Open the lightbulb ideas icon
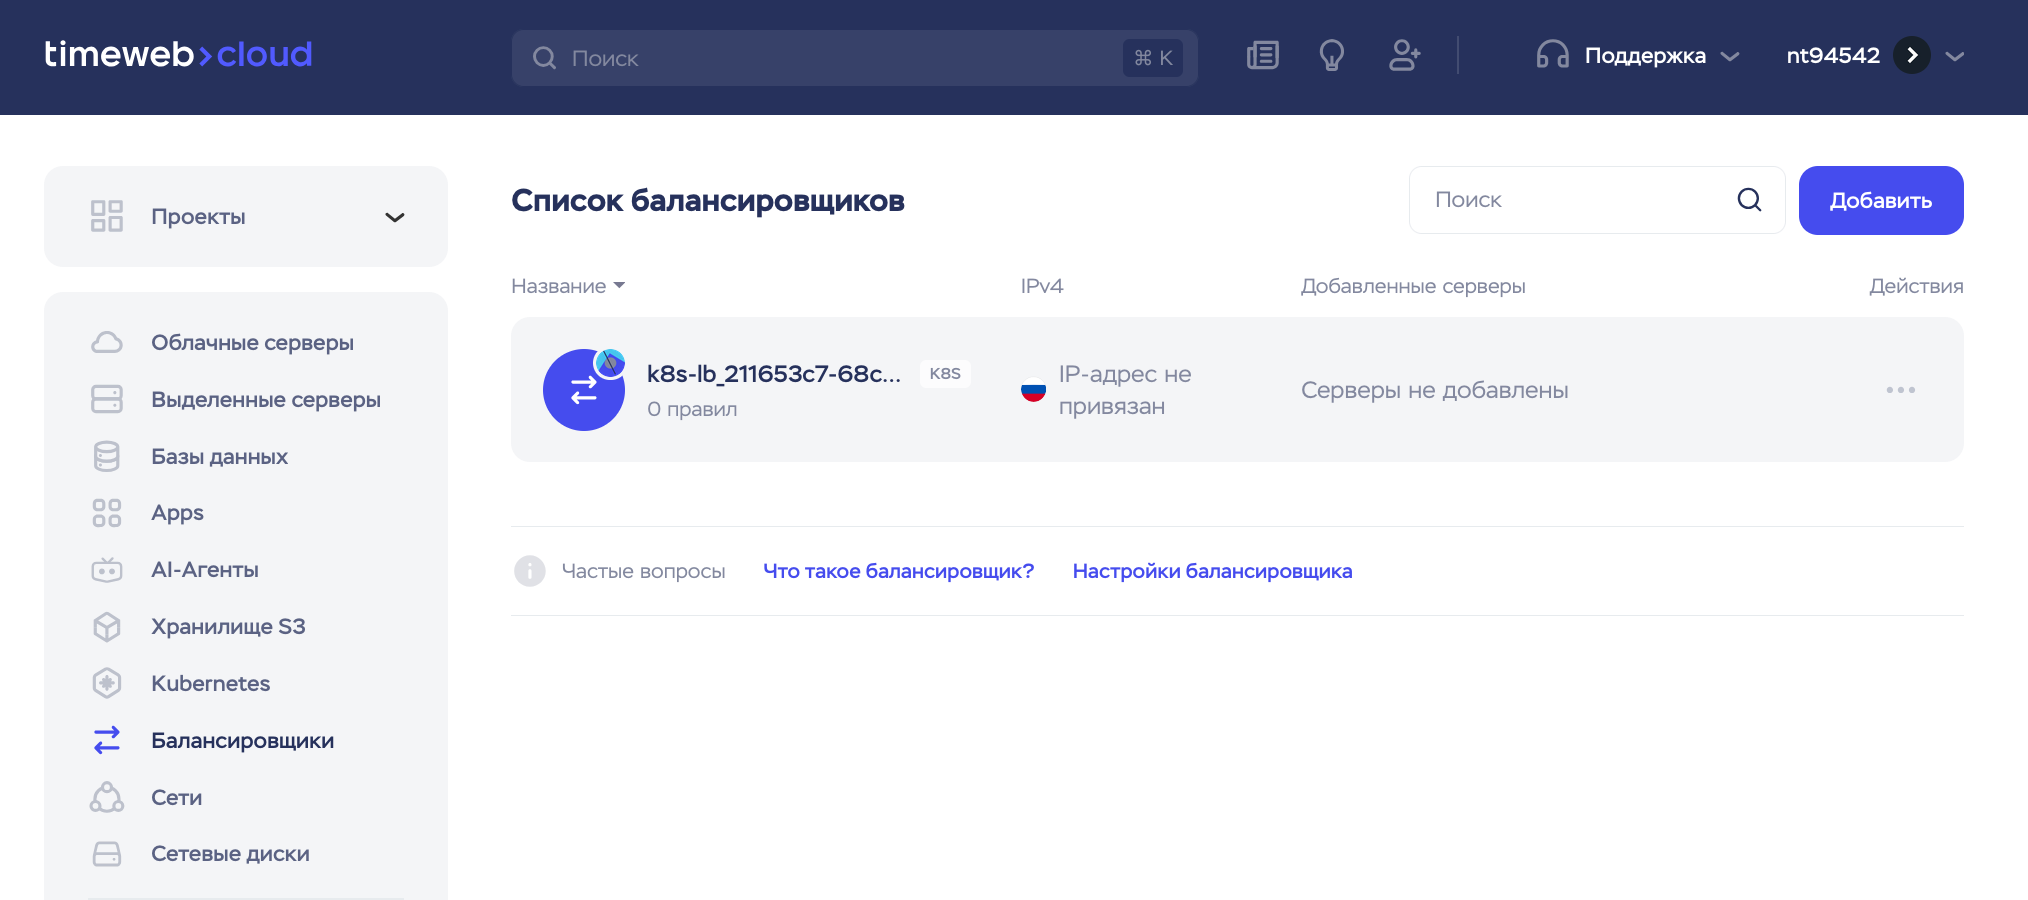The height and width of the screenshot is (900, 2028). click(x=1331, y=55)
